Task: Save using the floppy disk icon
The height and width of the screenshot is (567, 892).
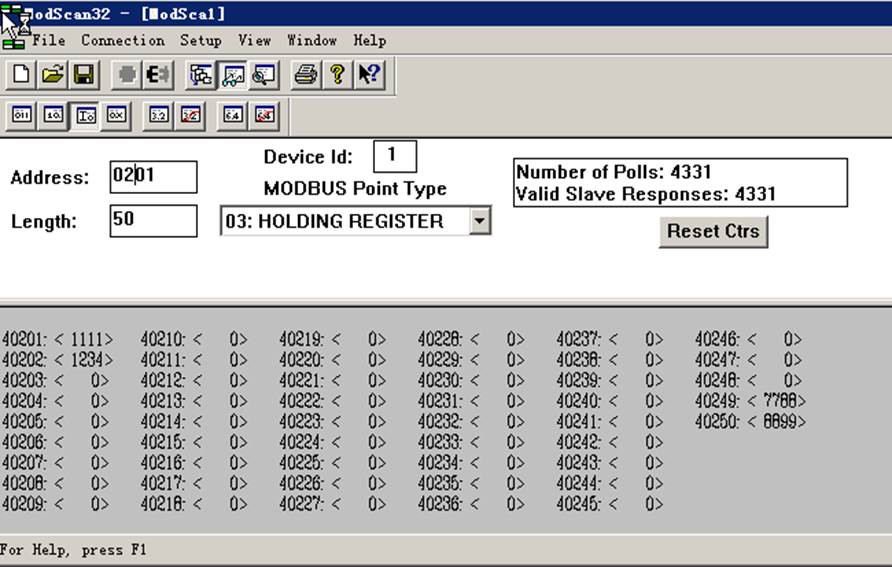Action: point(84,75)
